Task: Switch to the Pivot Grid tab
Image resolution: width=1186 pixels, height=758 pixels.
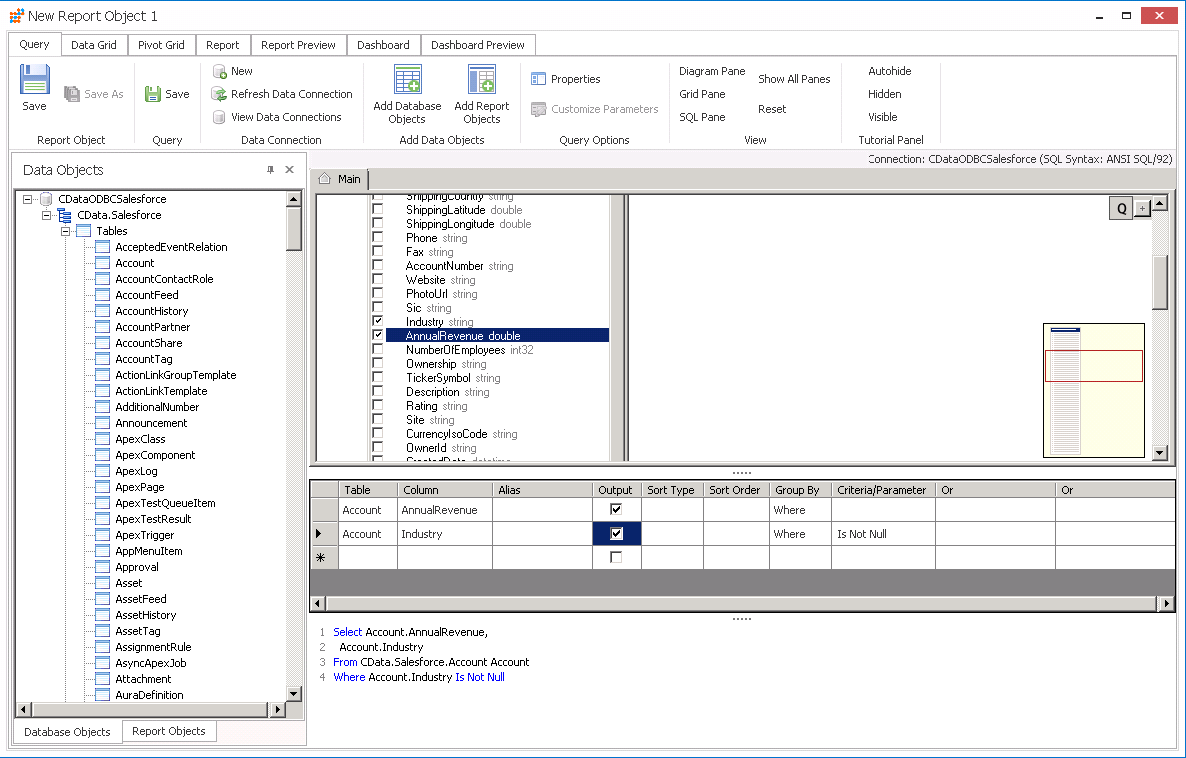Action: (x=161, y=45)
